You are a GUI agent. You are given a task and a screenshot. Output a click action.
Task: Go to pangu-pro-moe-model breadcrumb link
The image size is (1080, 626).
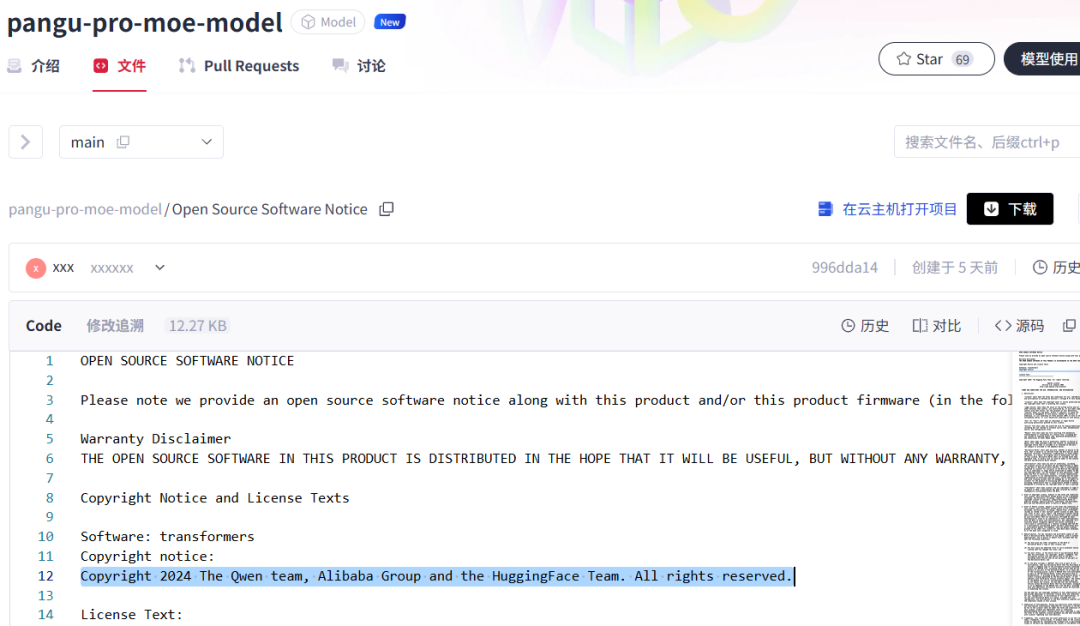click(x=85, y=209)
